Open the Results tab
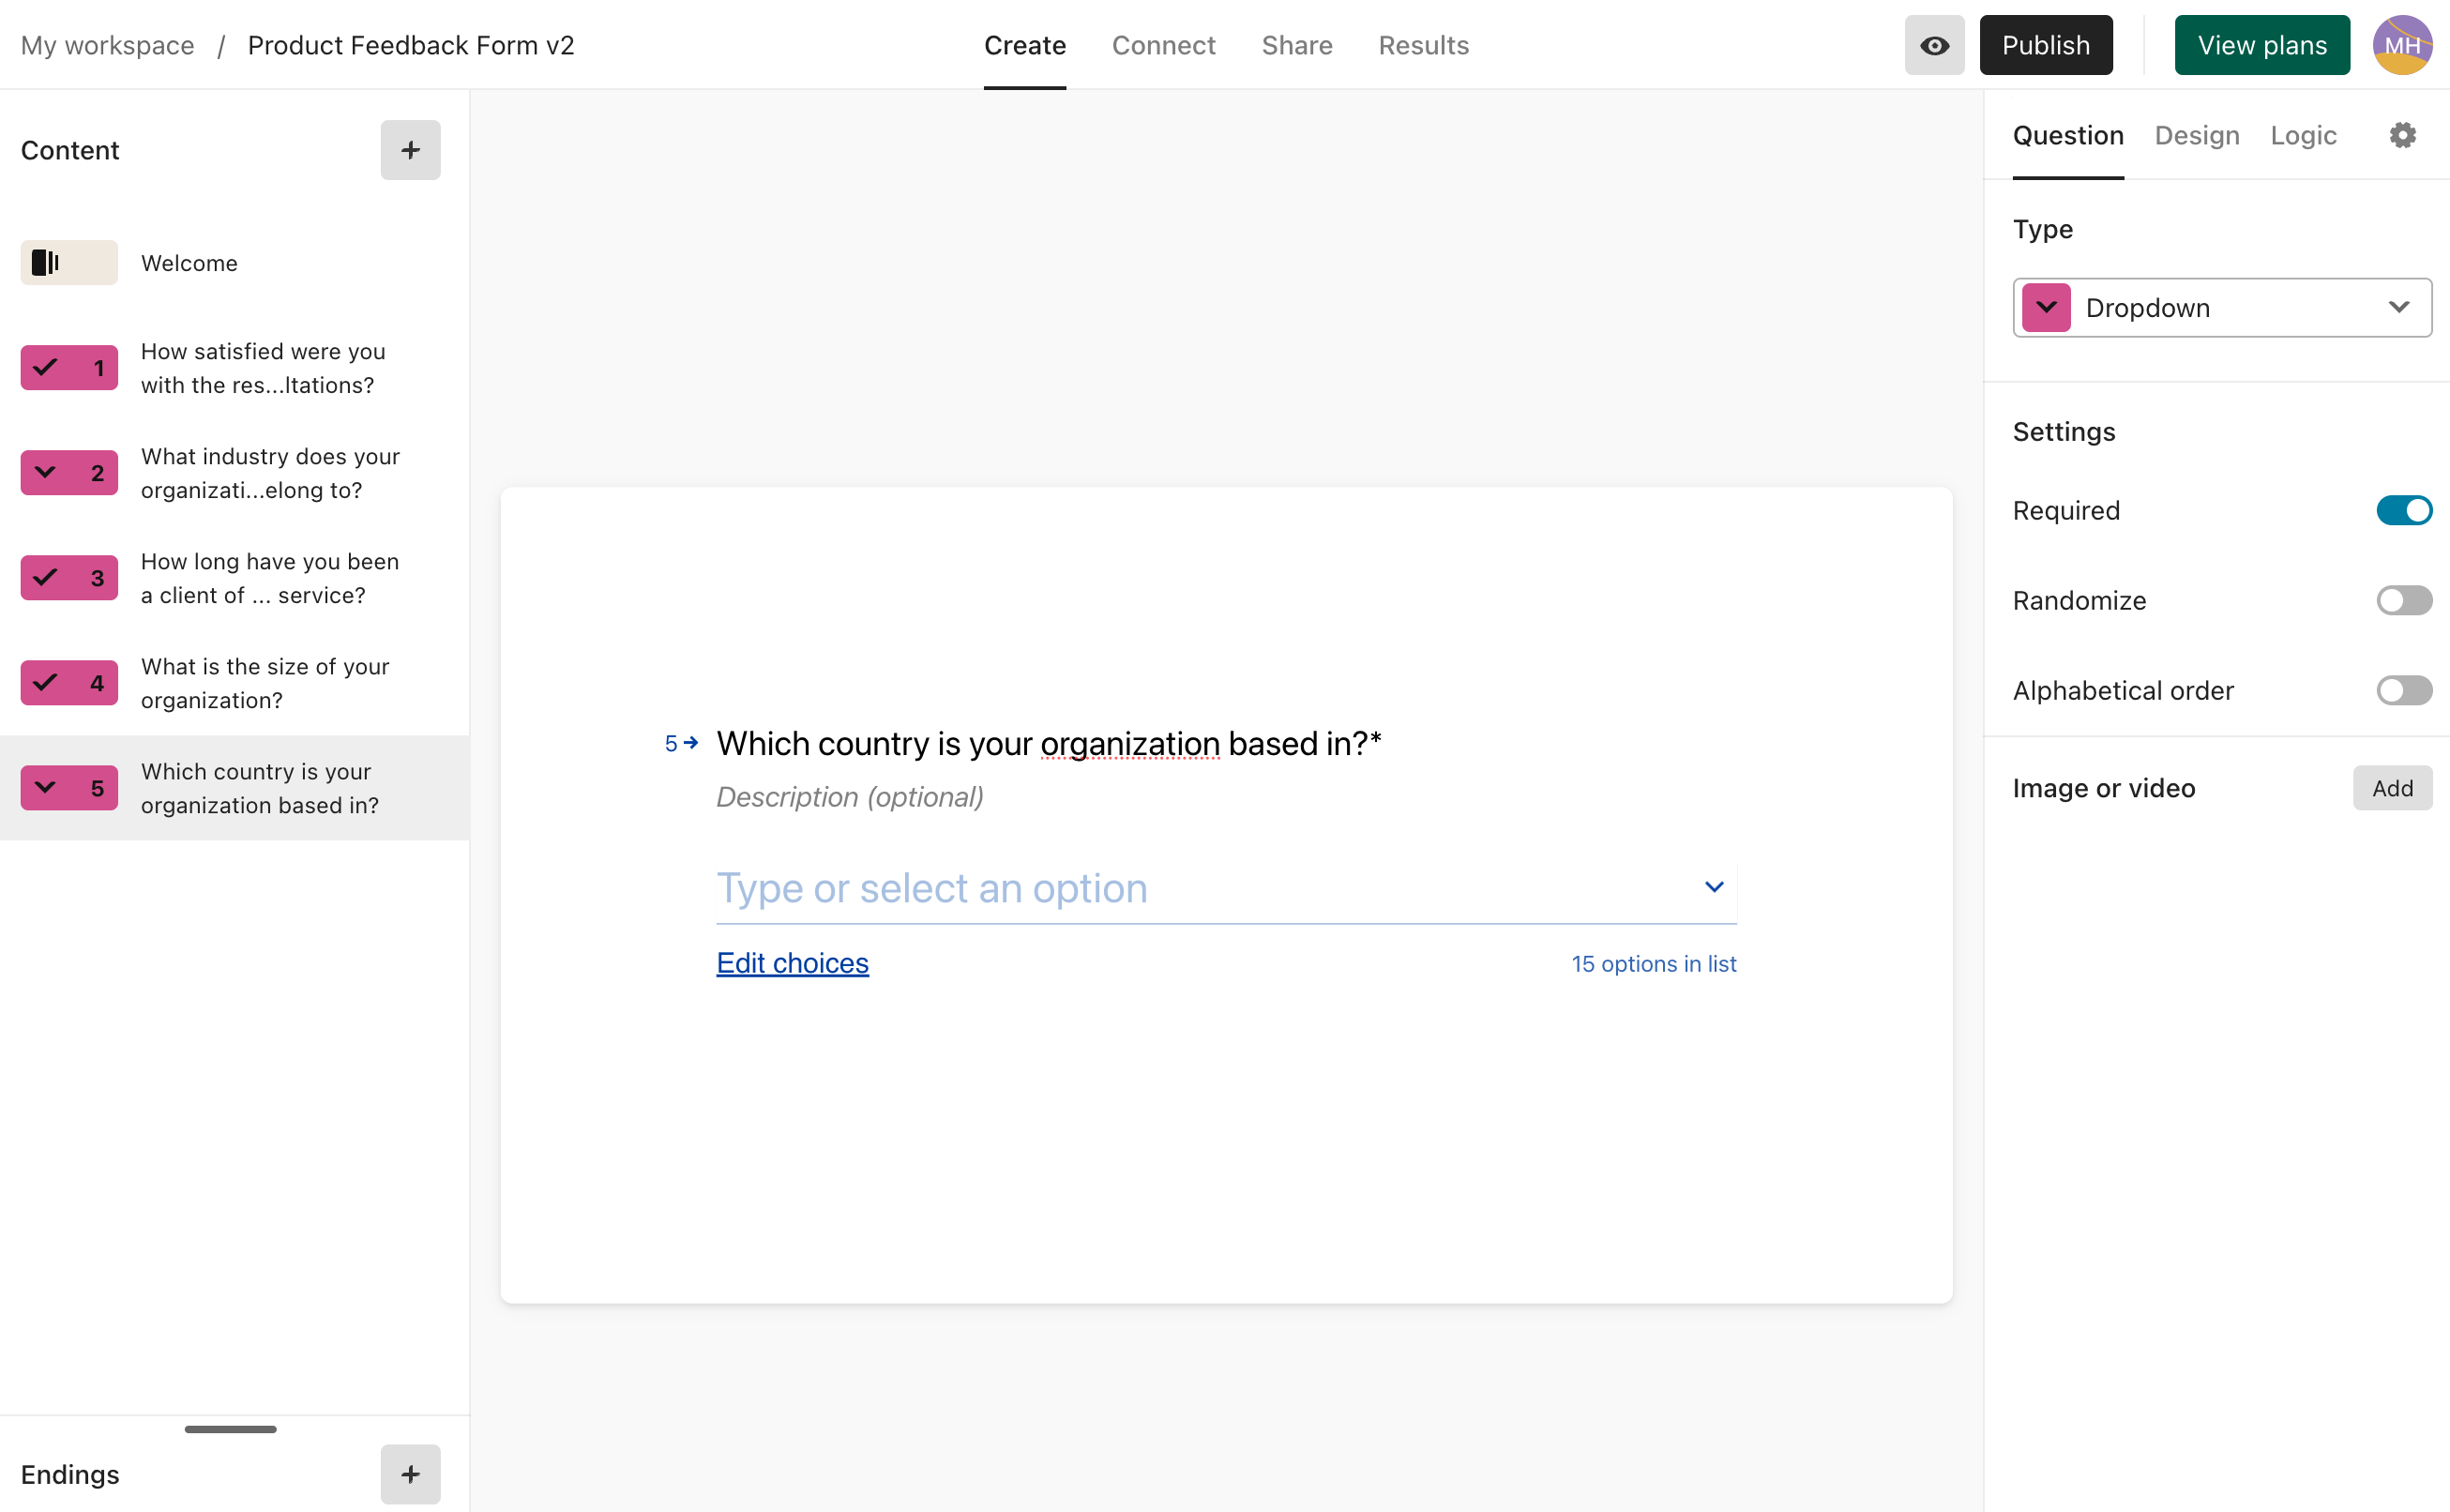 click(x=1423, y=45)
